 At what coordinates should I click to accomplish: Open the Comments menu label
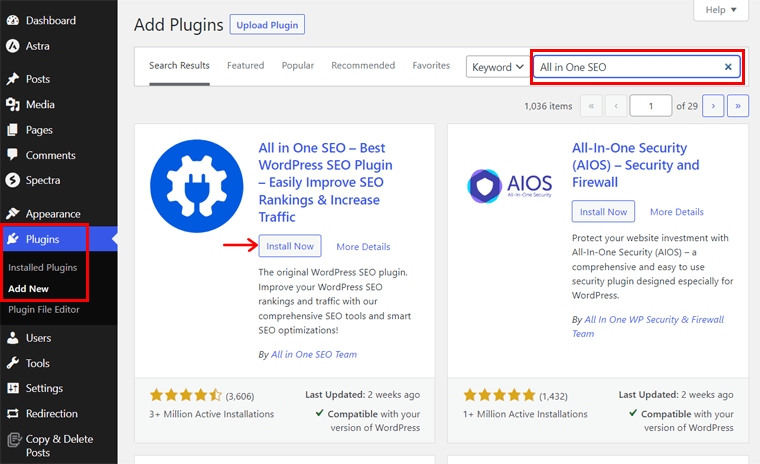point(50,155)
